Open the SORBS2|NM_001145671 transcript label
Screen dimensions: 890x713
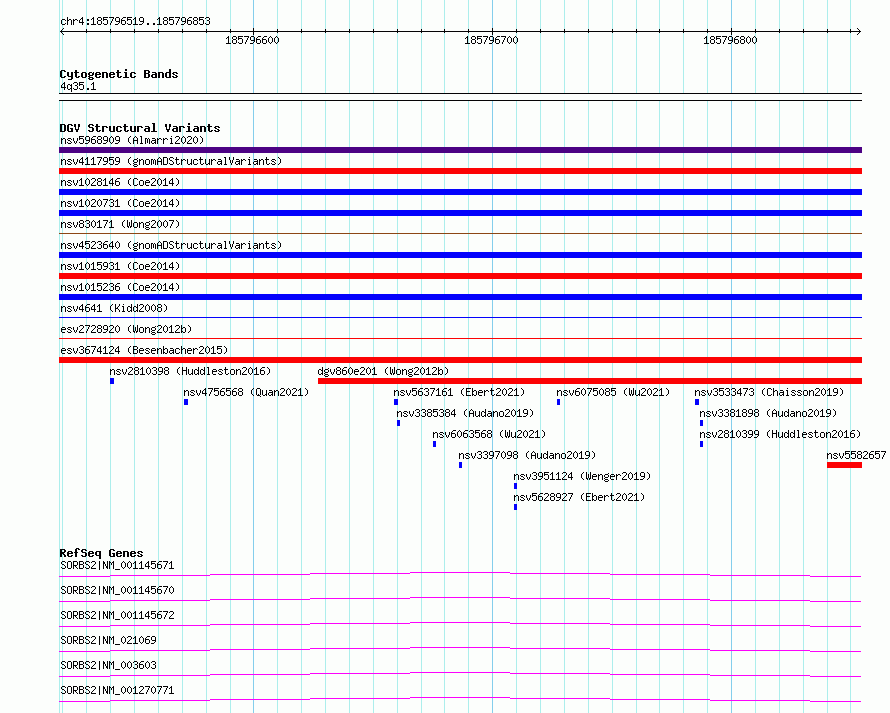tap(117, 565)
